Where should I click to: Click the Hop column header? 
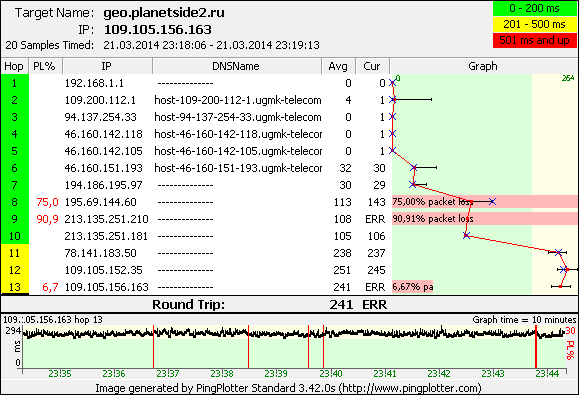tap(14, 66)
